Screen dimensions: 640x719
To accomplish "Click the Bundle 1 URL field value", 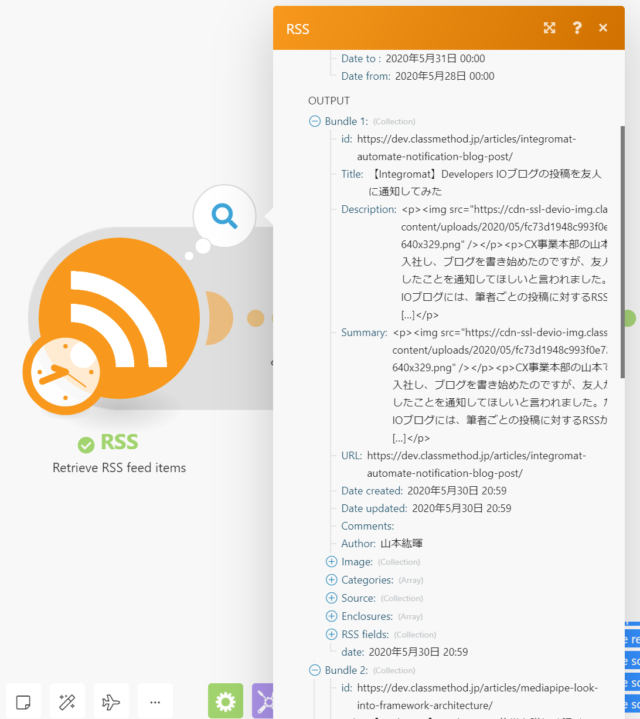I will click(476, 464).
